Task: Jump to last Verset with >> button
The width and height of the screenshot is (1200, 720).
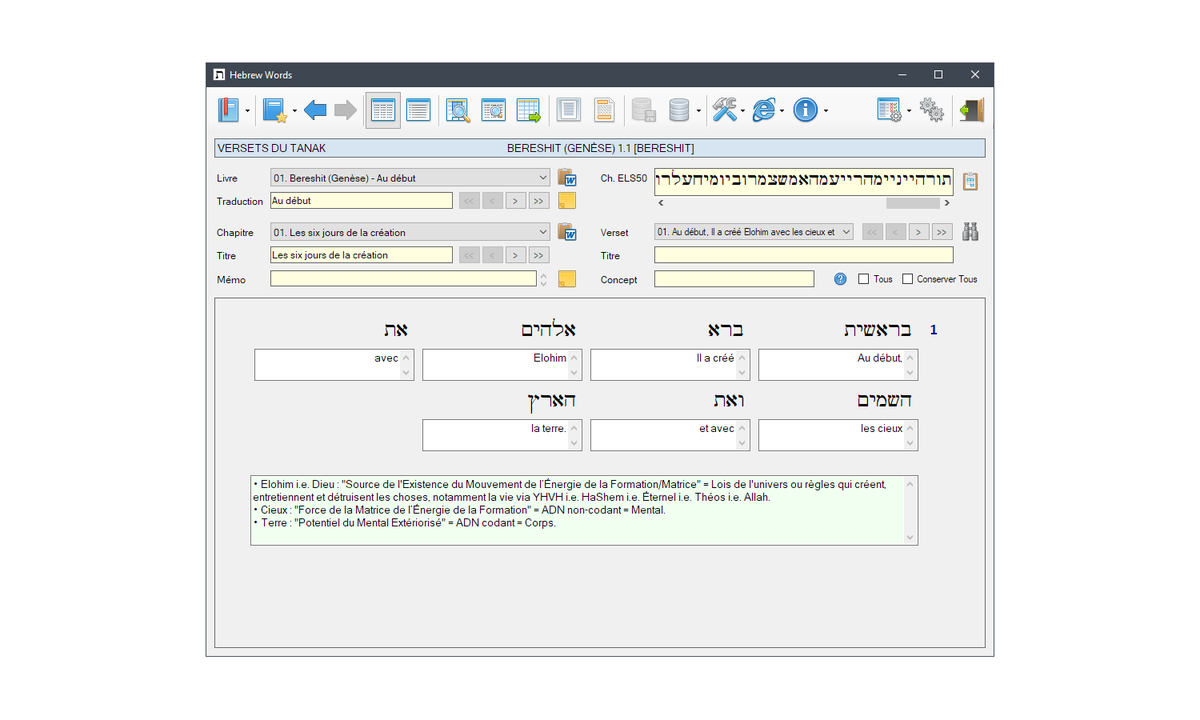Action: [x=942, y=232]
